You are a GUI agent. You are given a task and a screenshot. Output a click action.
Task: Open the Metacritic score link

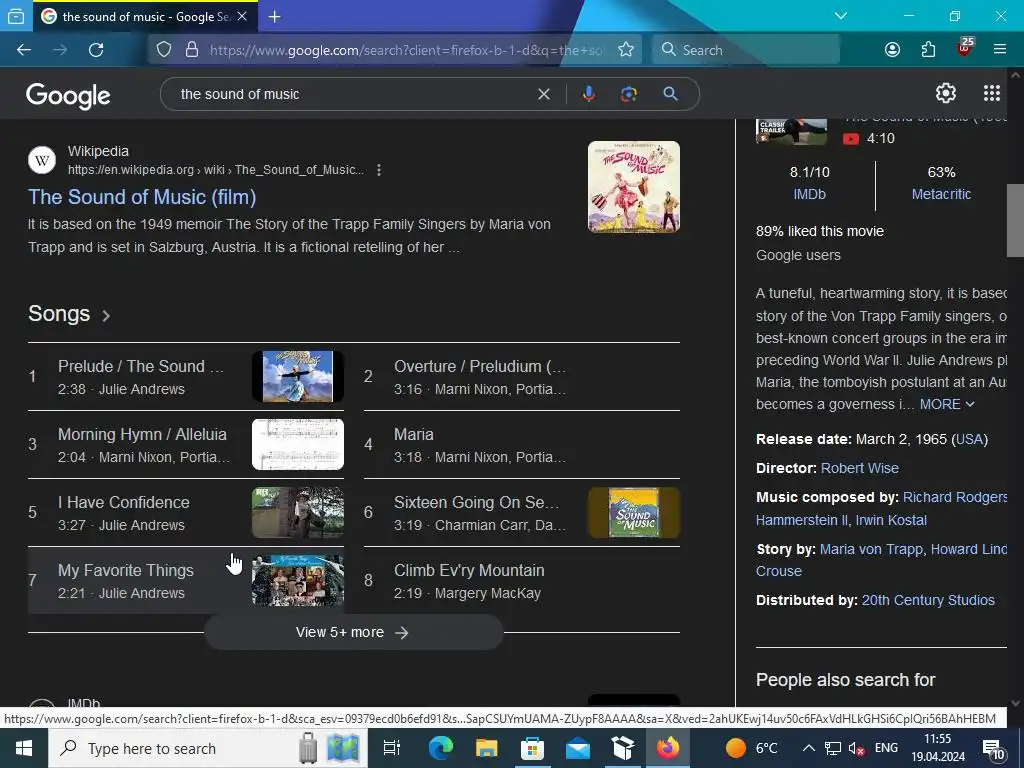[x=941, y=194]
